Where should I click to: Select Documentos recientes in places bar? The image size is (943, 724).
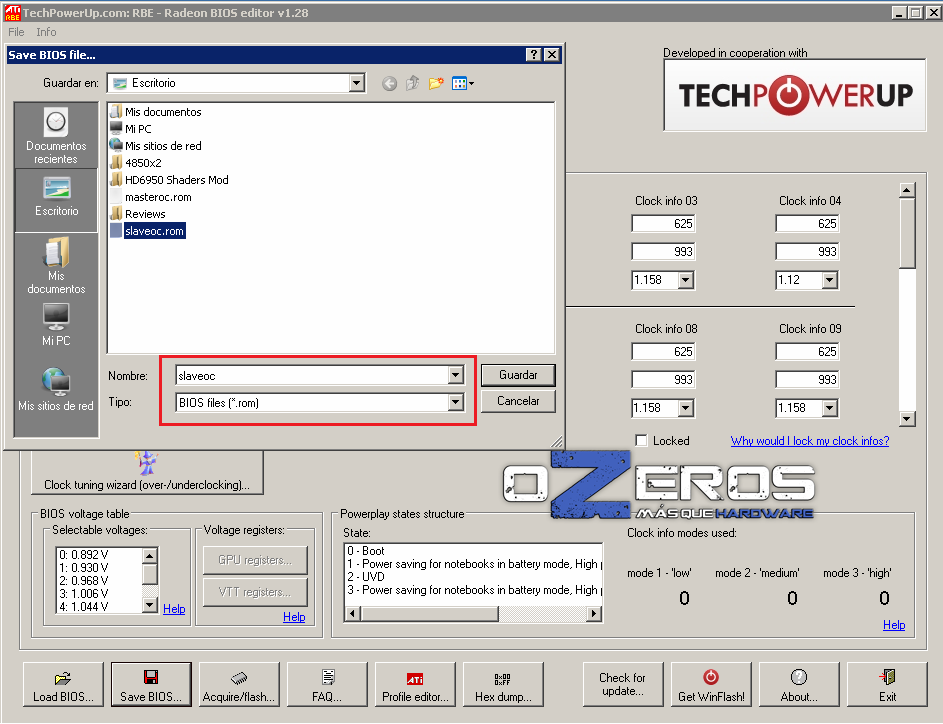56,136
